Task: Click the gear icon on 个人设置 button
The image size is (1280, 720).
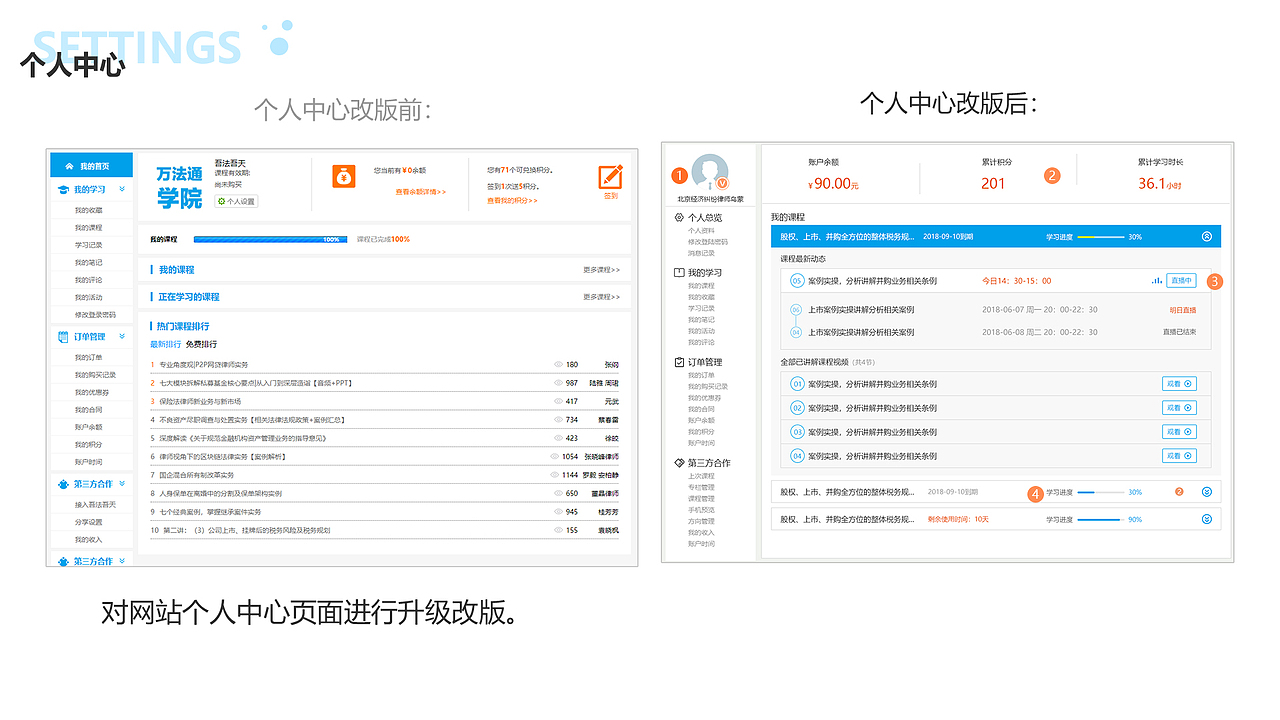Action: tap(222, 201)
